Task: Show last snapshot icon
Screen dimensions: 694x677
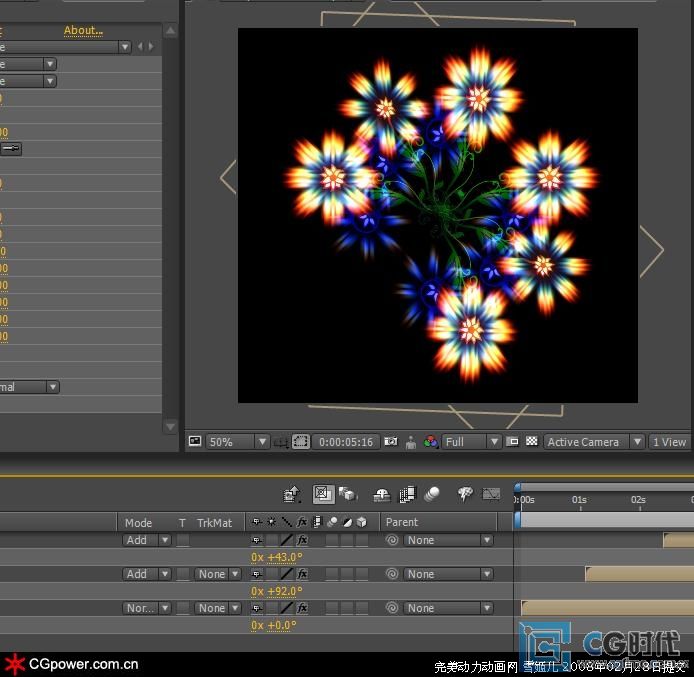Action: pyautogui.click(x=411, y=442)
